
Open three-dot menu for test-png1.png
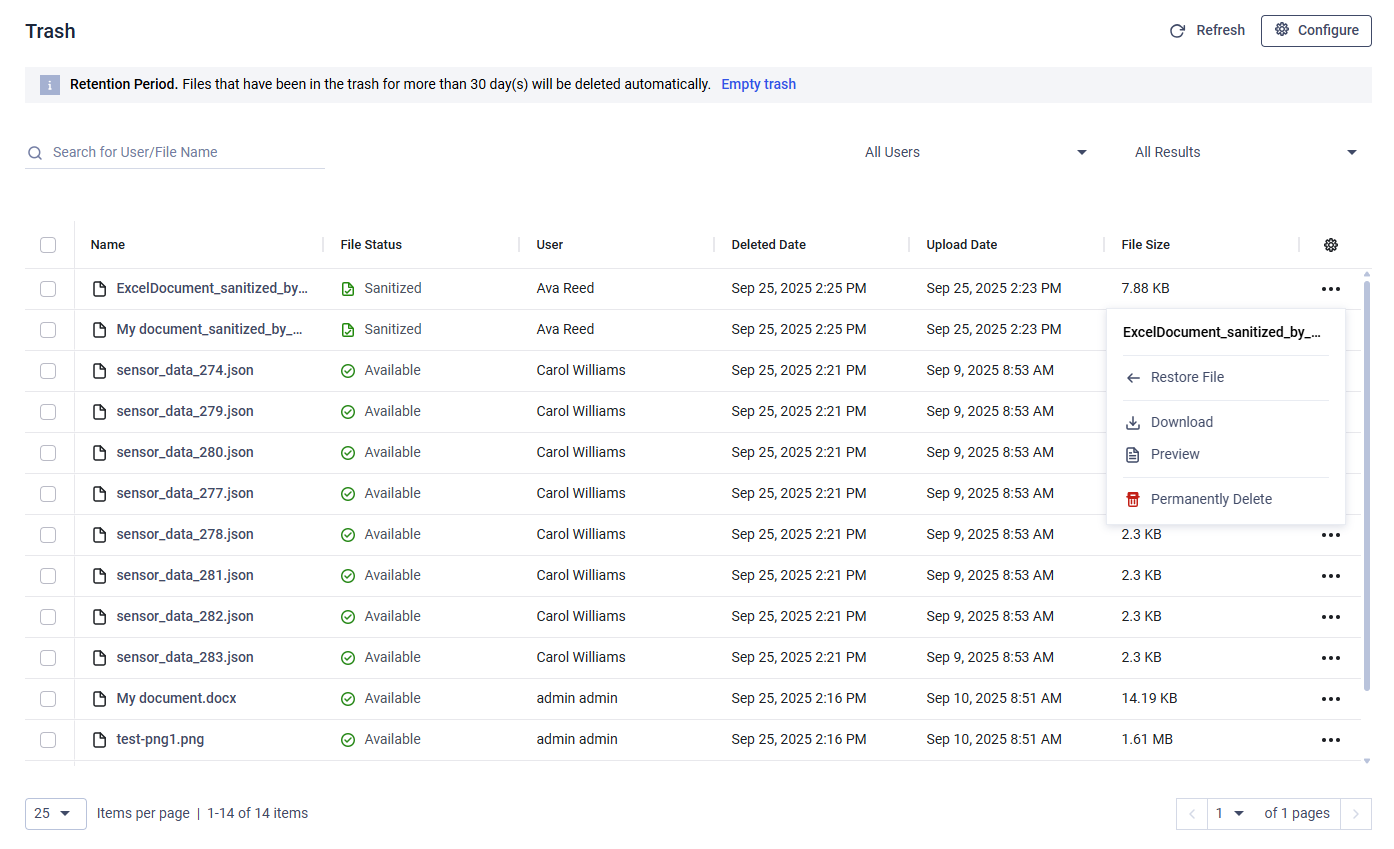[1330, 740]
